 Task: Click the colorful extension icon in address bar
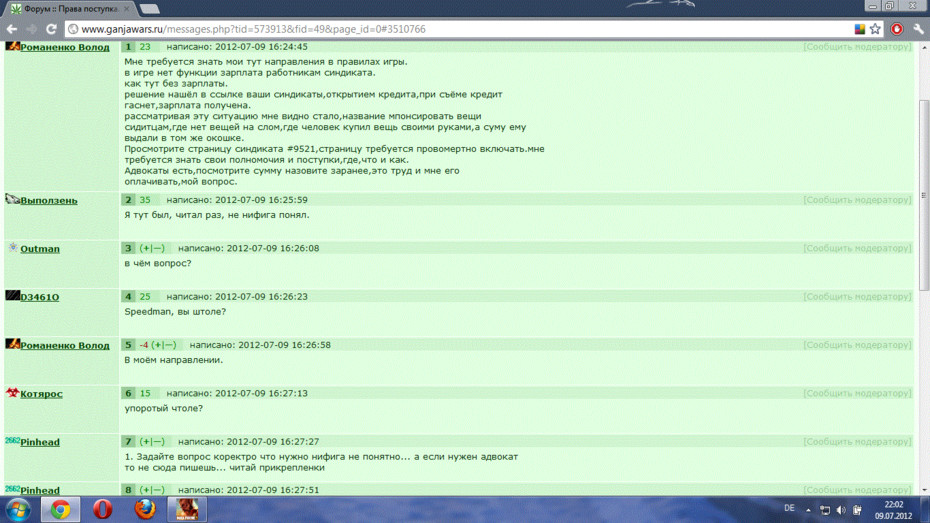(859, 29)
